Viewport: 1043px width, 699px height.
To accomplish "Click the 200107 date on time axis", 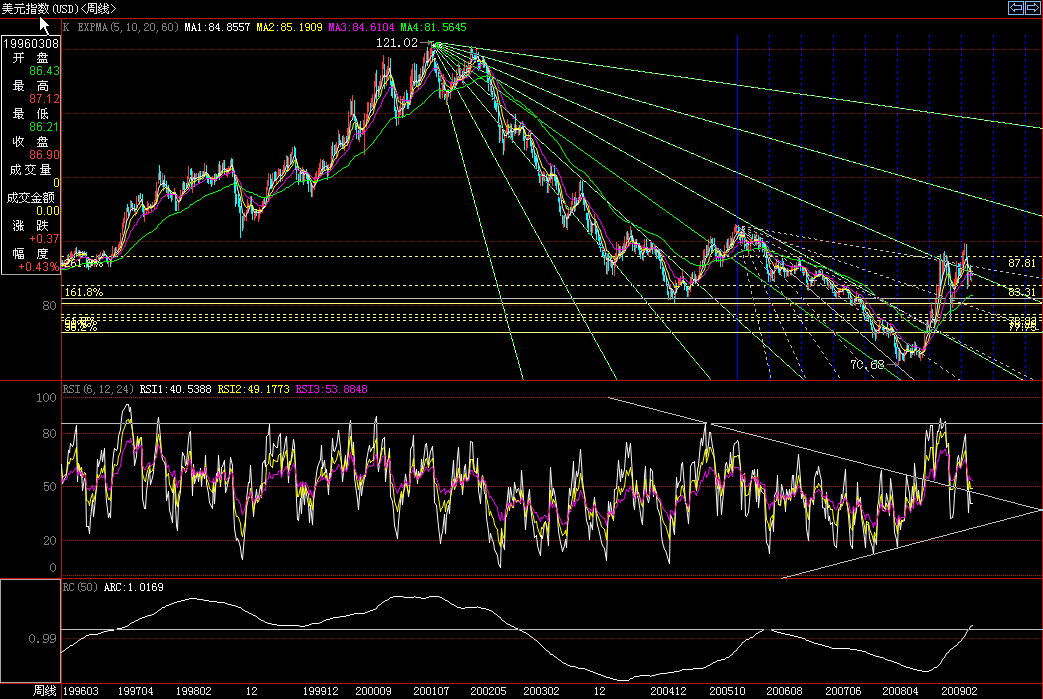I will click(431, 691).
